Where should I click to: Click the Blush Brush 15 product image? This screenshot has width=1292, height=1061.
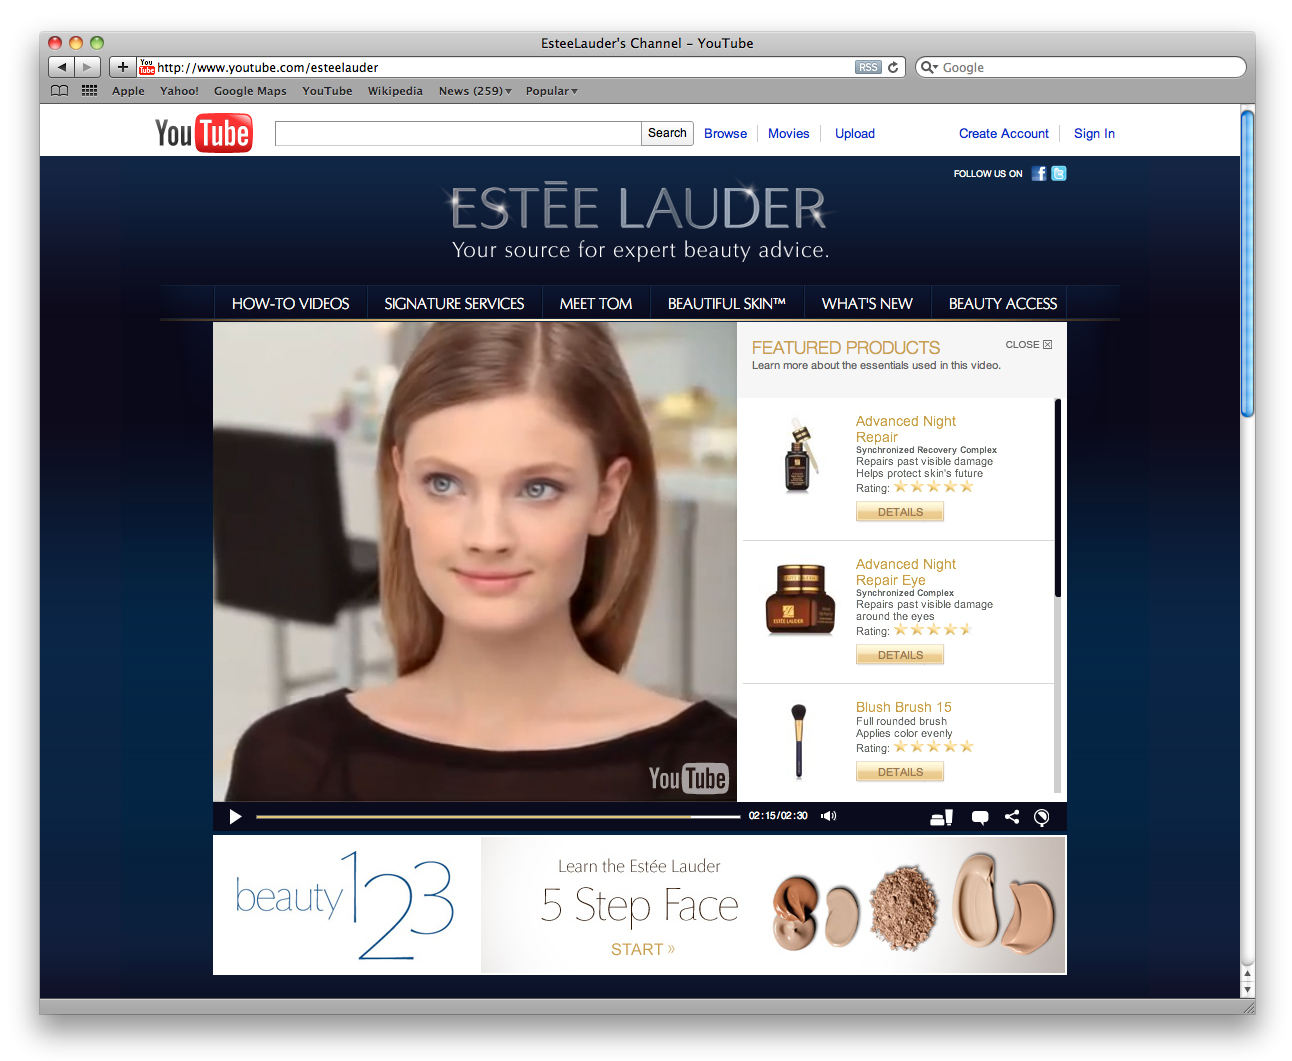point(799,741)
